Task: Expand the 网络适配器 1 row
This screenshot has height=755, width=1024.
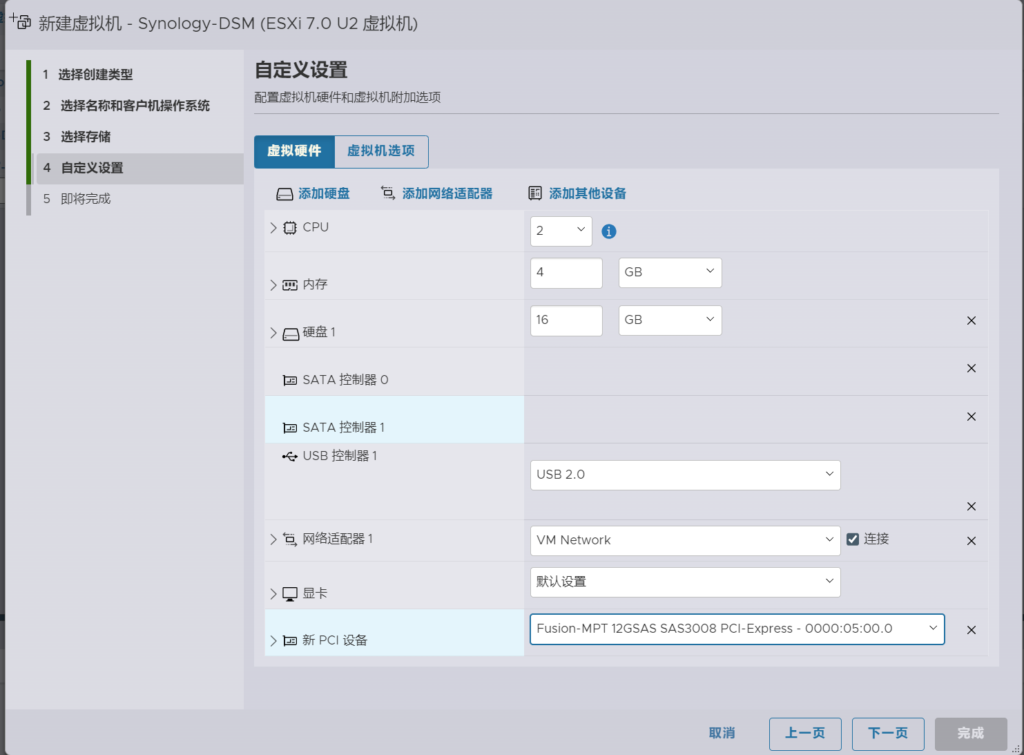Action: pyautogui.click(x=273, y=539)
